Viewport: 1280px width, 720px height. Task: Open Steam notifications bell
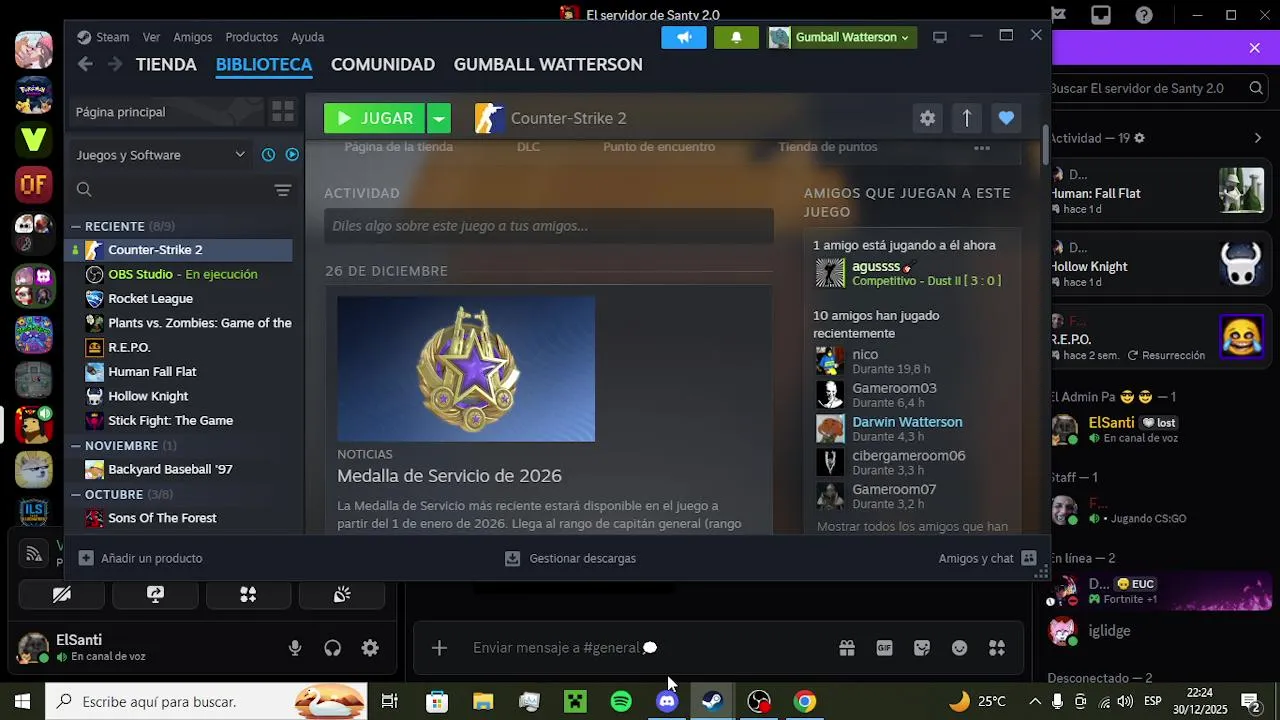point(736,37)
